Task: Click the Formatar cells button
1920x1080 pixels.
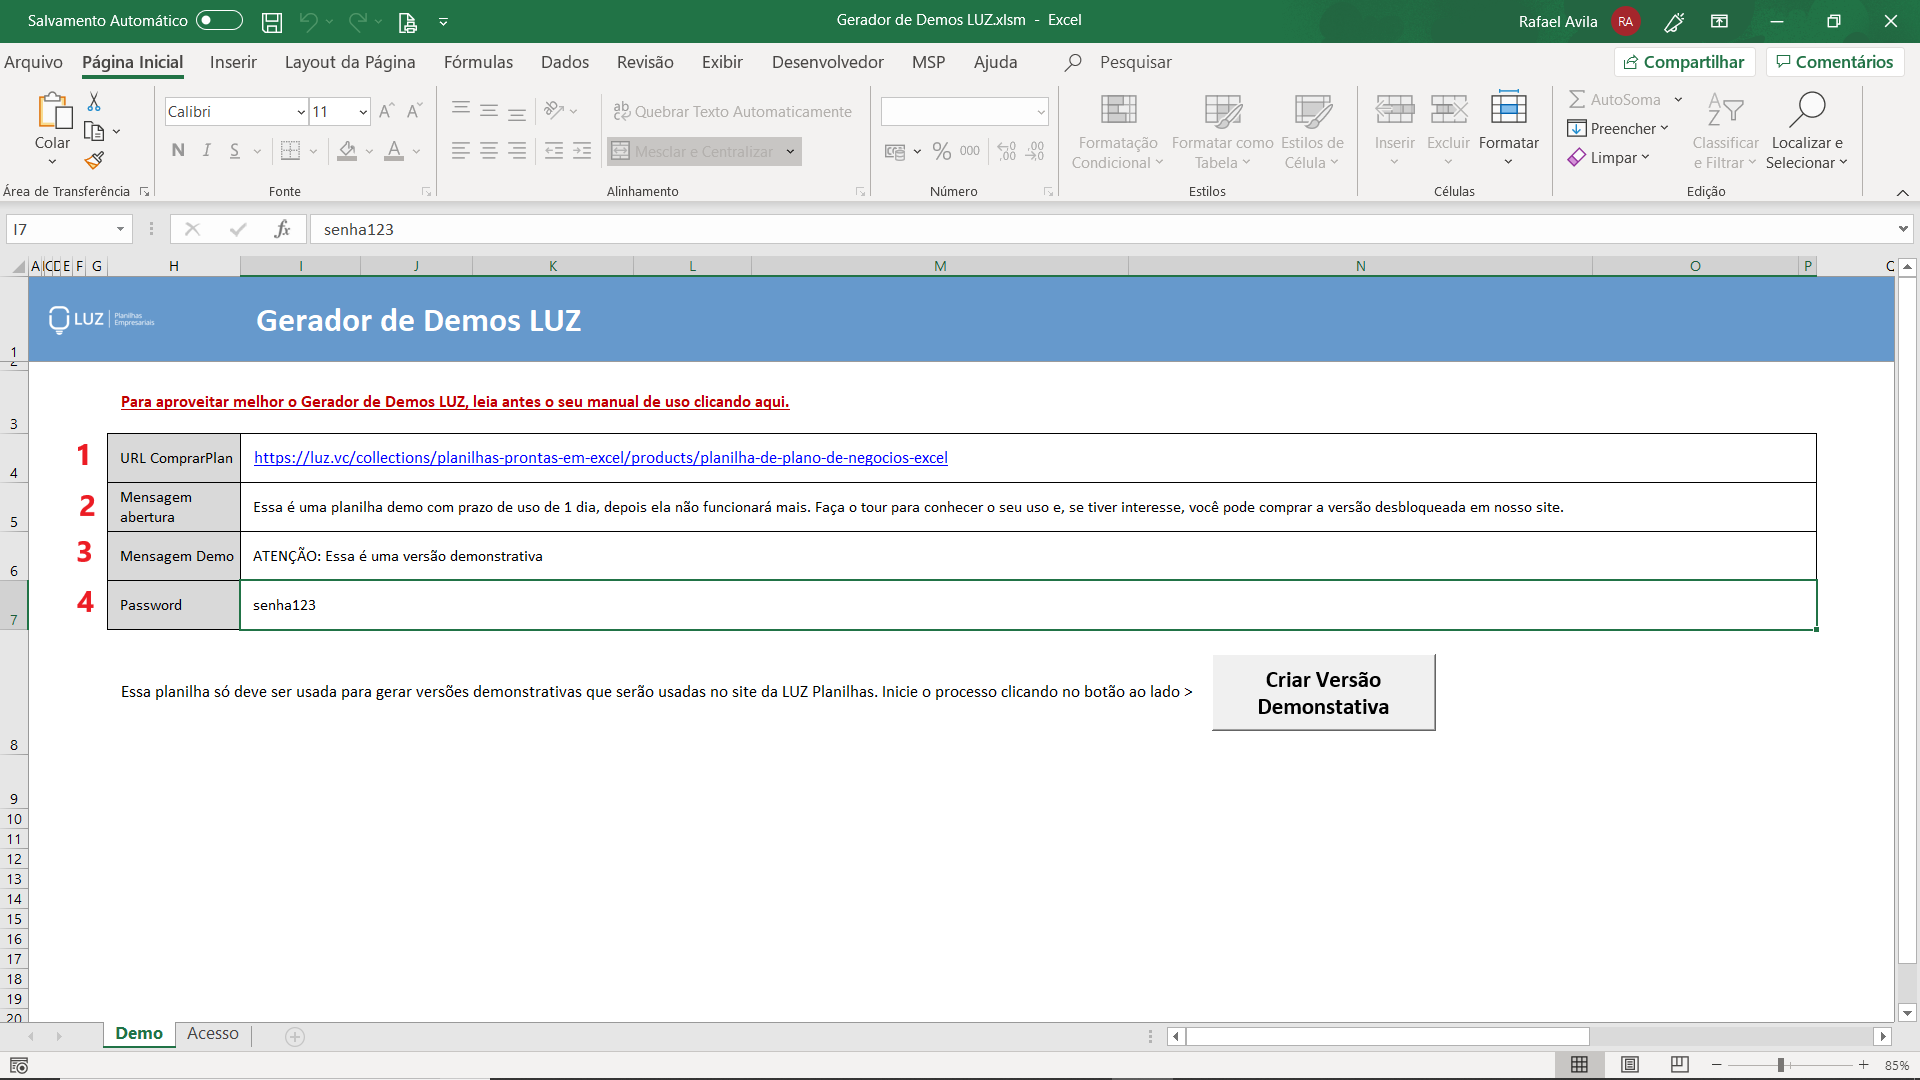Action: click(x=1509, y=130)
